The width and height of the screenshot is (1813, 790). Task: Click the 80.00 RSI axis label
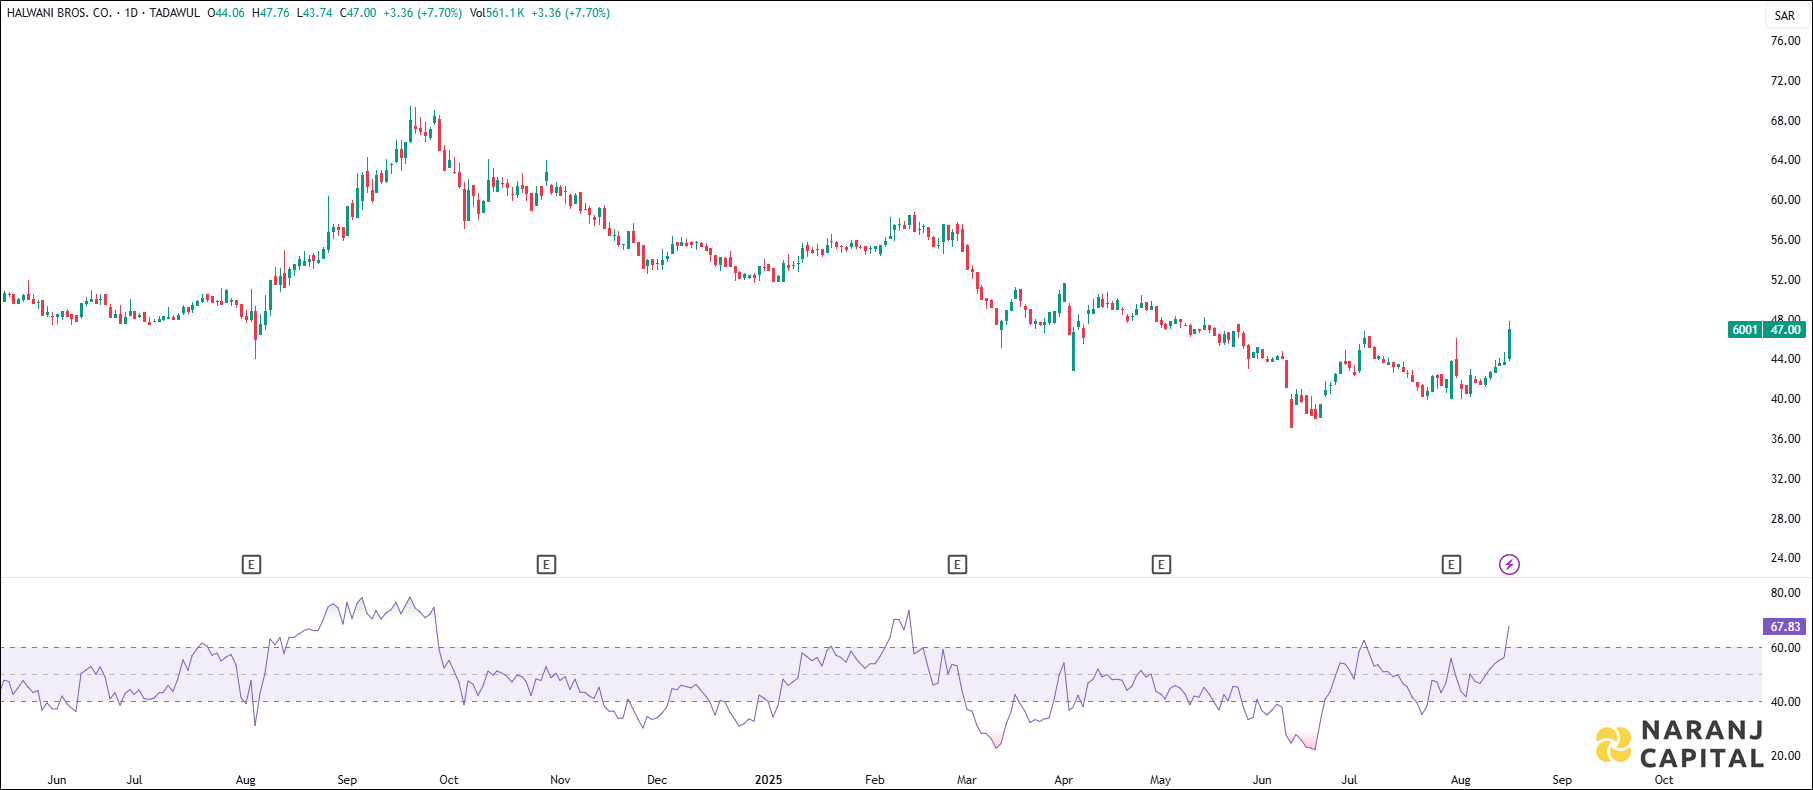coord(1786,593)
